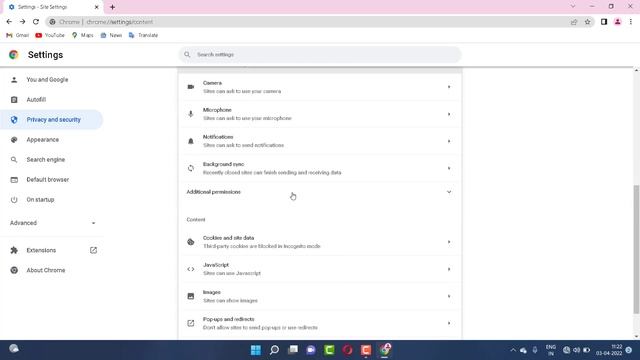Open Images content settings
The image size is (640, 360).
[x=320, y=296]
